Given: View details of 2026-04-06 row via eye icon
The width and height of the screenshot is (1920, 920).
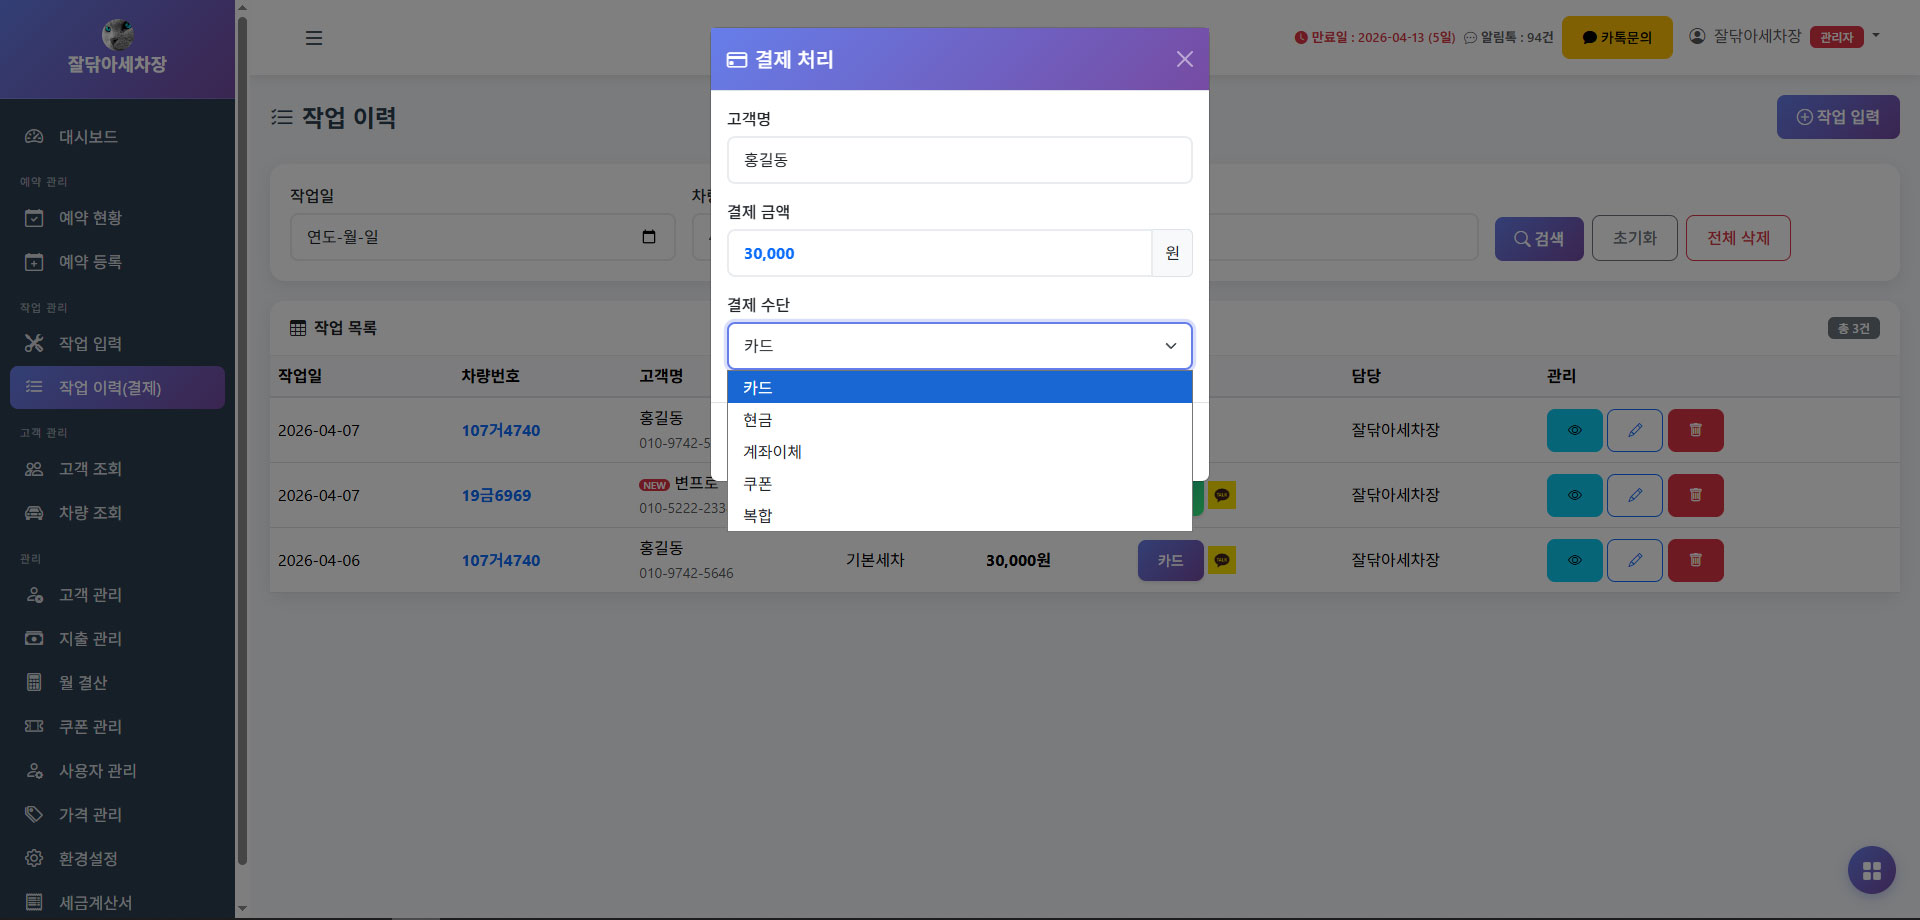Looking at the screenshot, I should [x=1574, y=560].
